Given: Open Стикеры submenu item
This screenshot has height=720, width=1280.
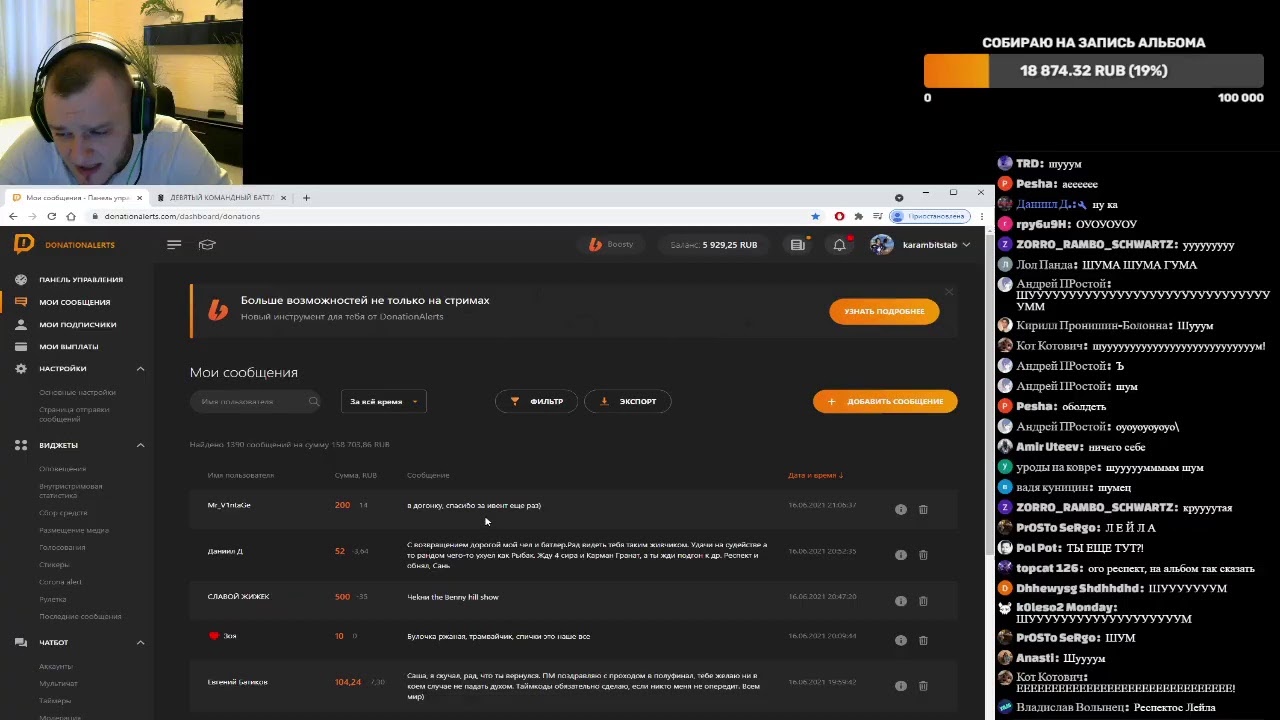Looking at the screenshot, I should click(x=54, y=565).
